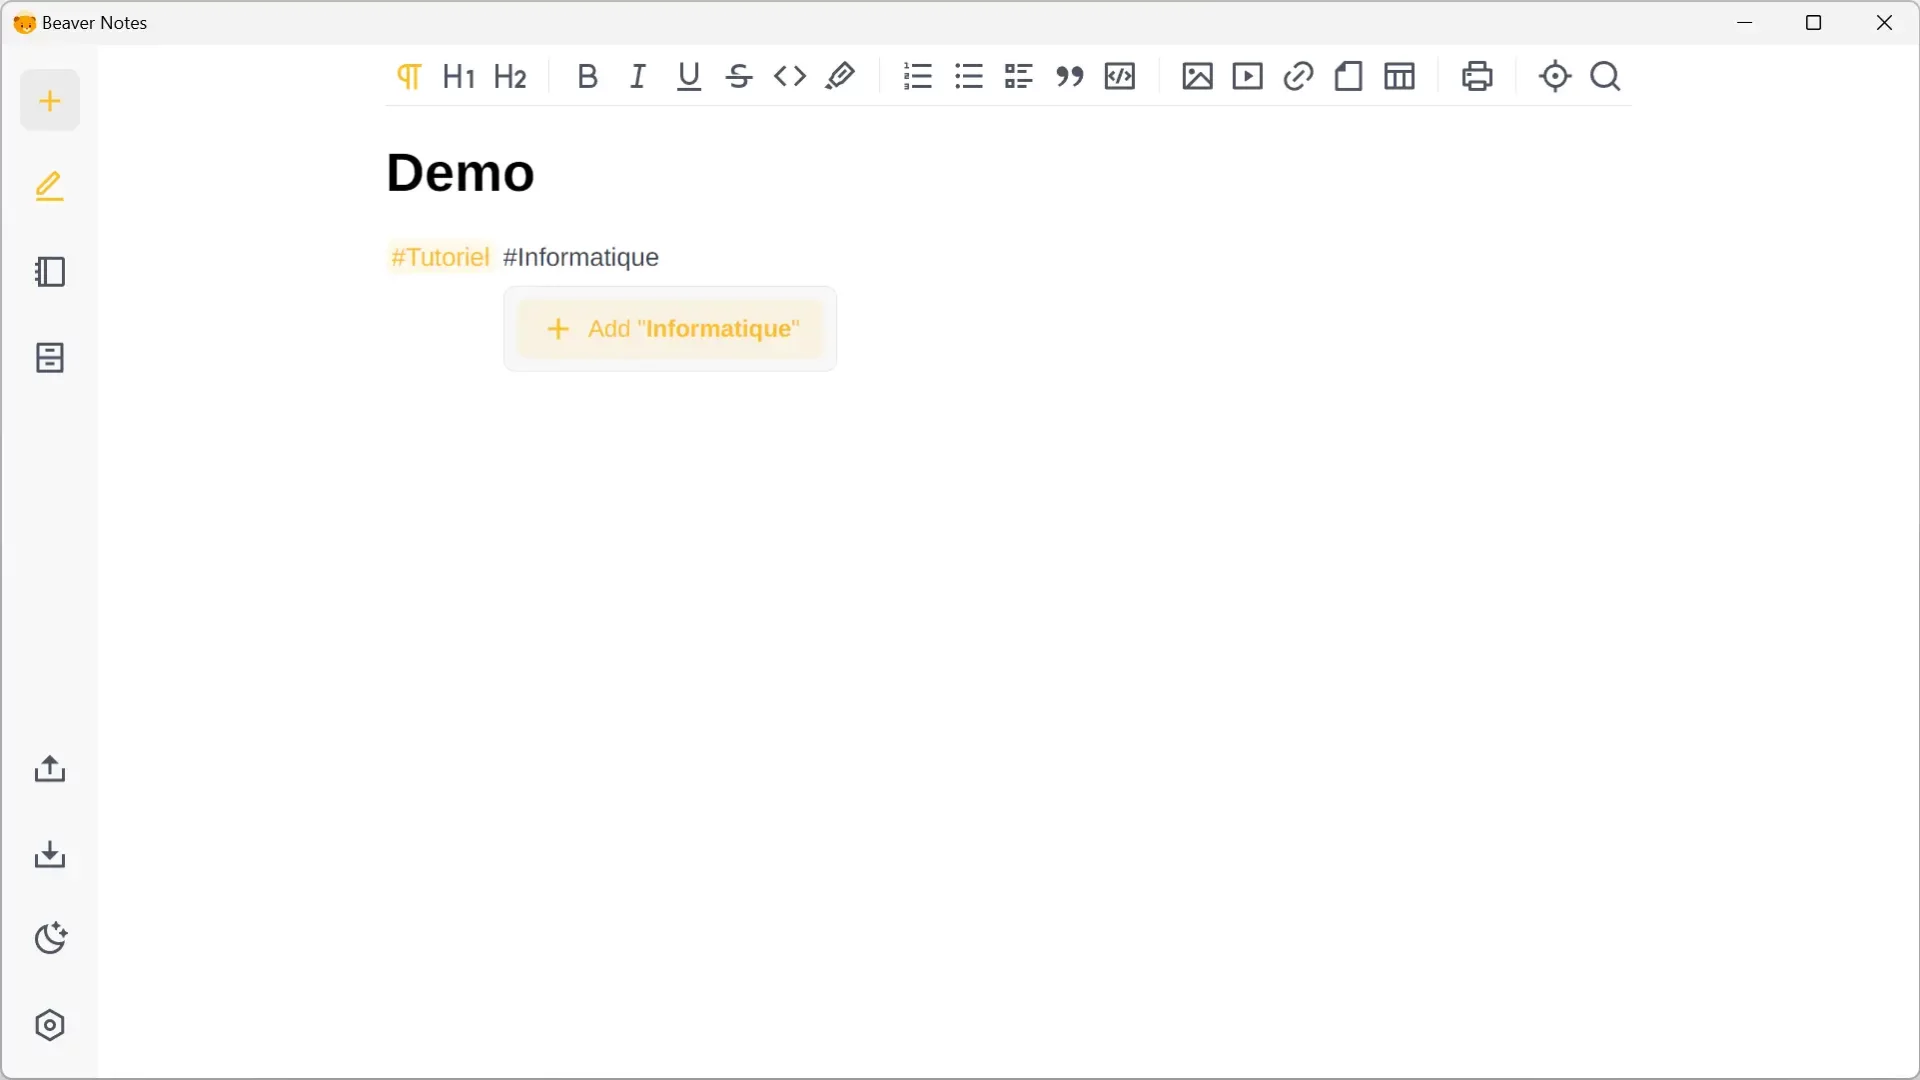
Task: Toggle strikethrough formatting
Action: [x=739, y=77]
